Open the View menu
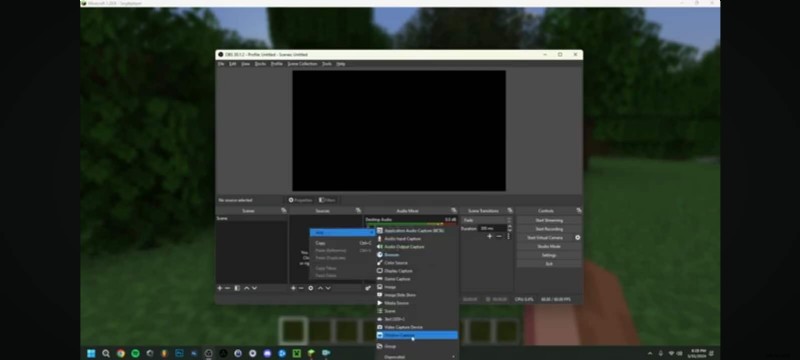The width and height of the screenshot is (800, 360). coord(245,64)
